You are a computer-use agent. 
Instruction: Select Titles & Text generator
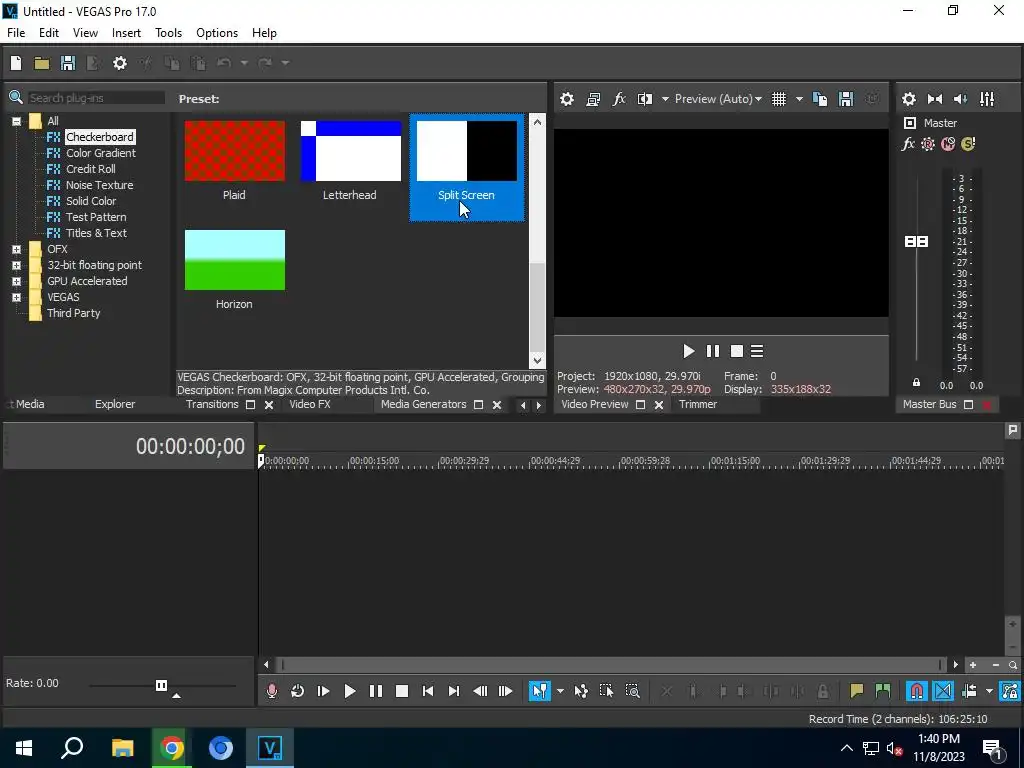click(96, 233)
